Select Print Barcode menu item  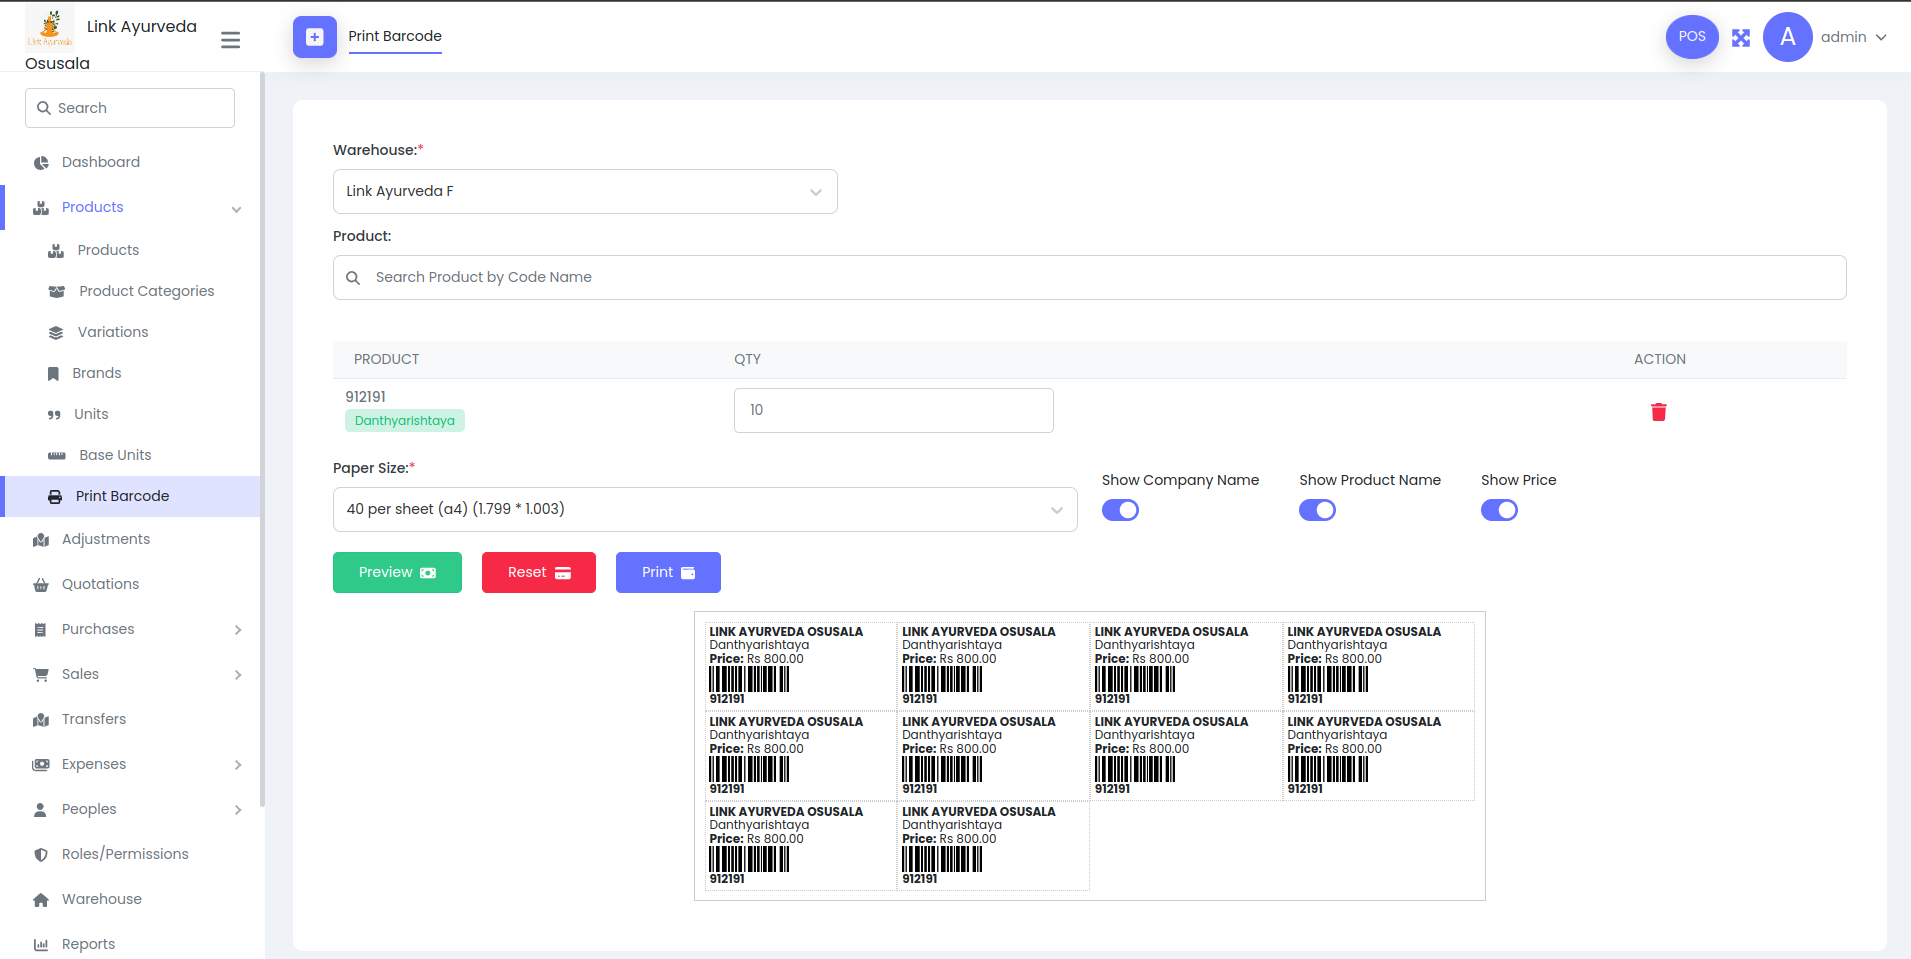132,496
